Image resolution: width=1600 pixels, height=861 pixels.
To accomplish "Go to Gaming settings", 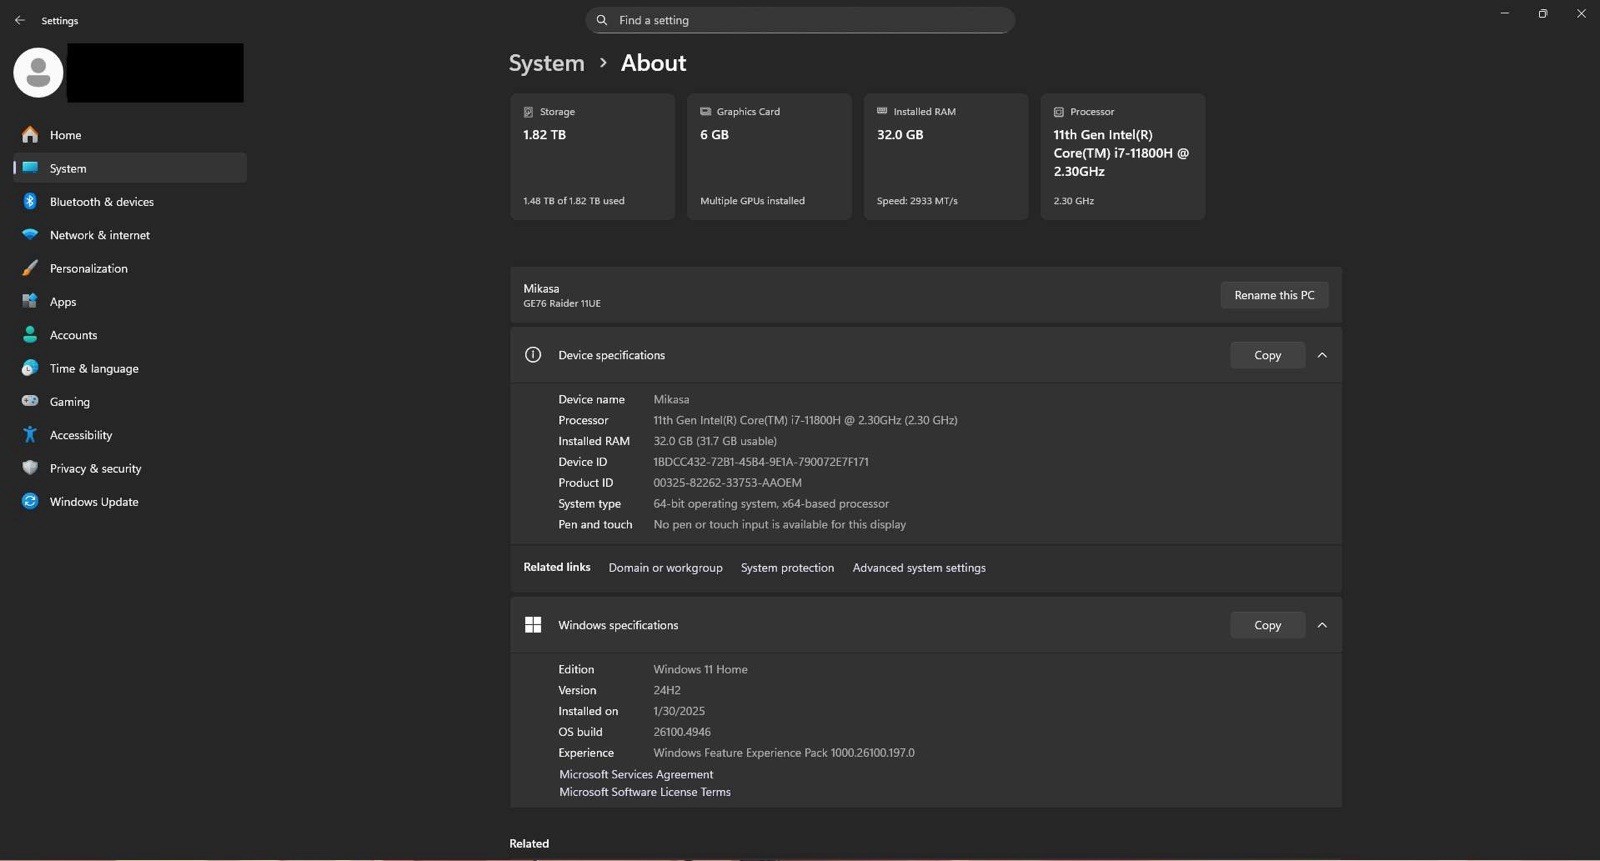I will 130,401.
